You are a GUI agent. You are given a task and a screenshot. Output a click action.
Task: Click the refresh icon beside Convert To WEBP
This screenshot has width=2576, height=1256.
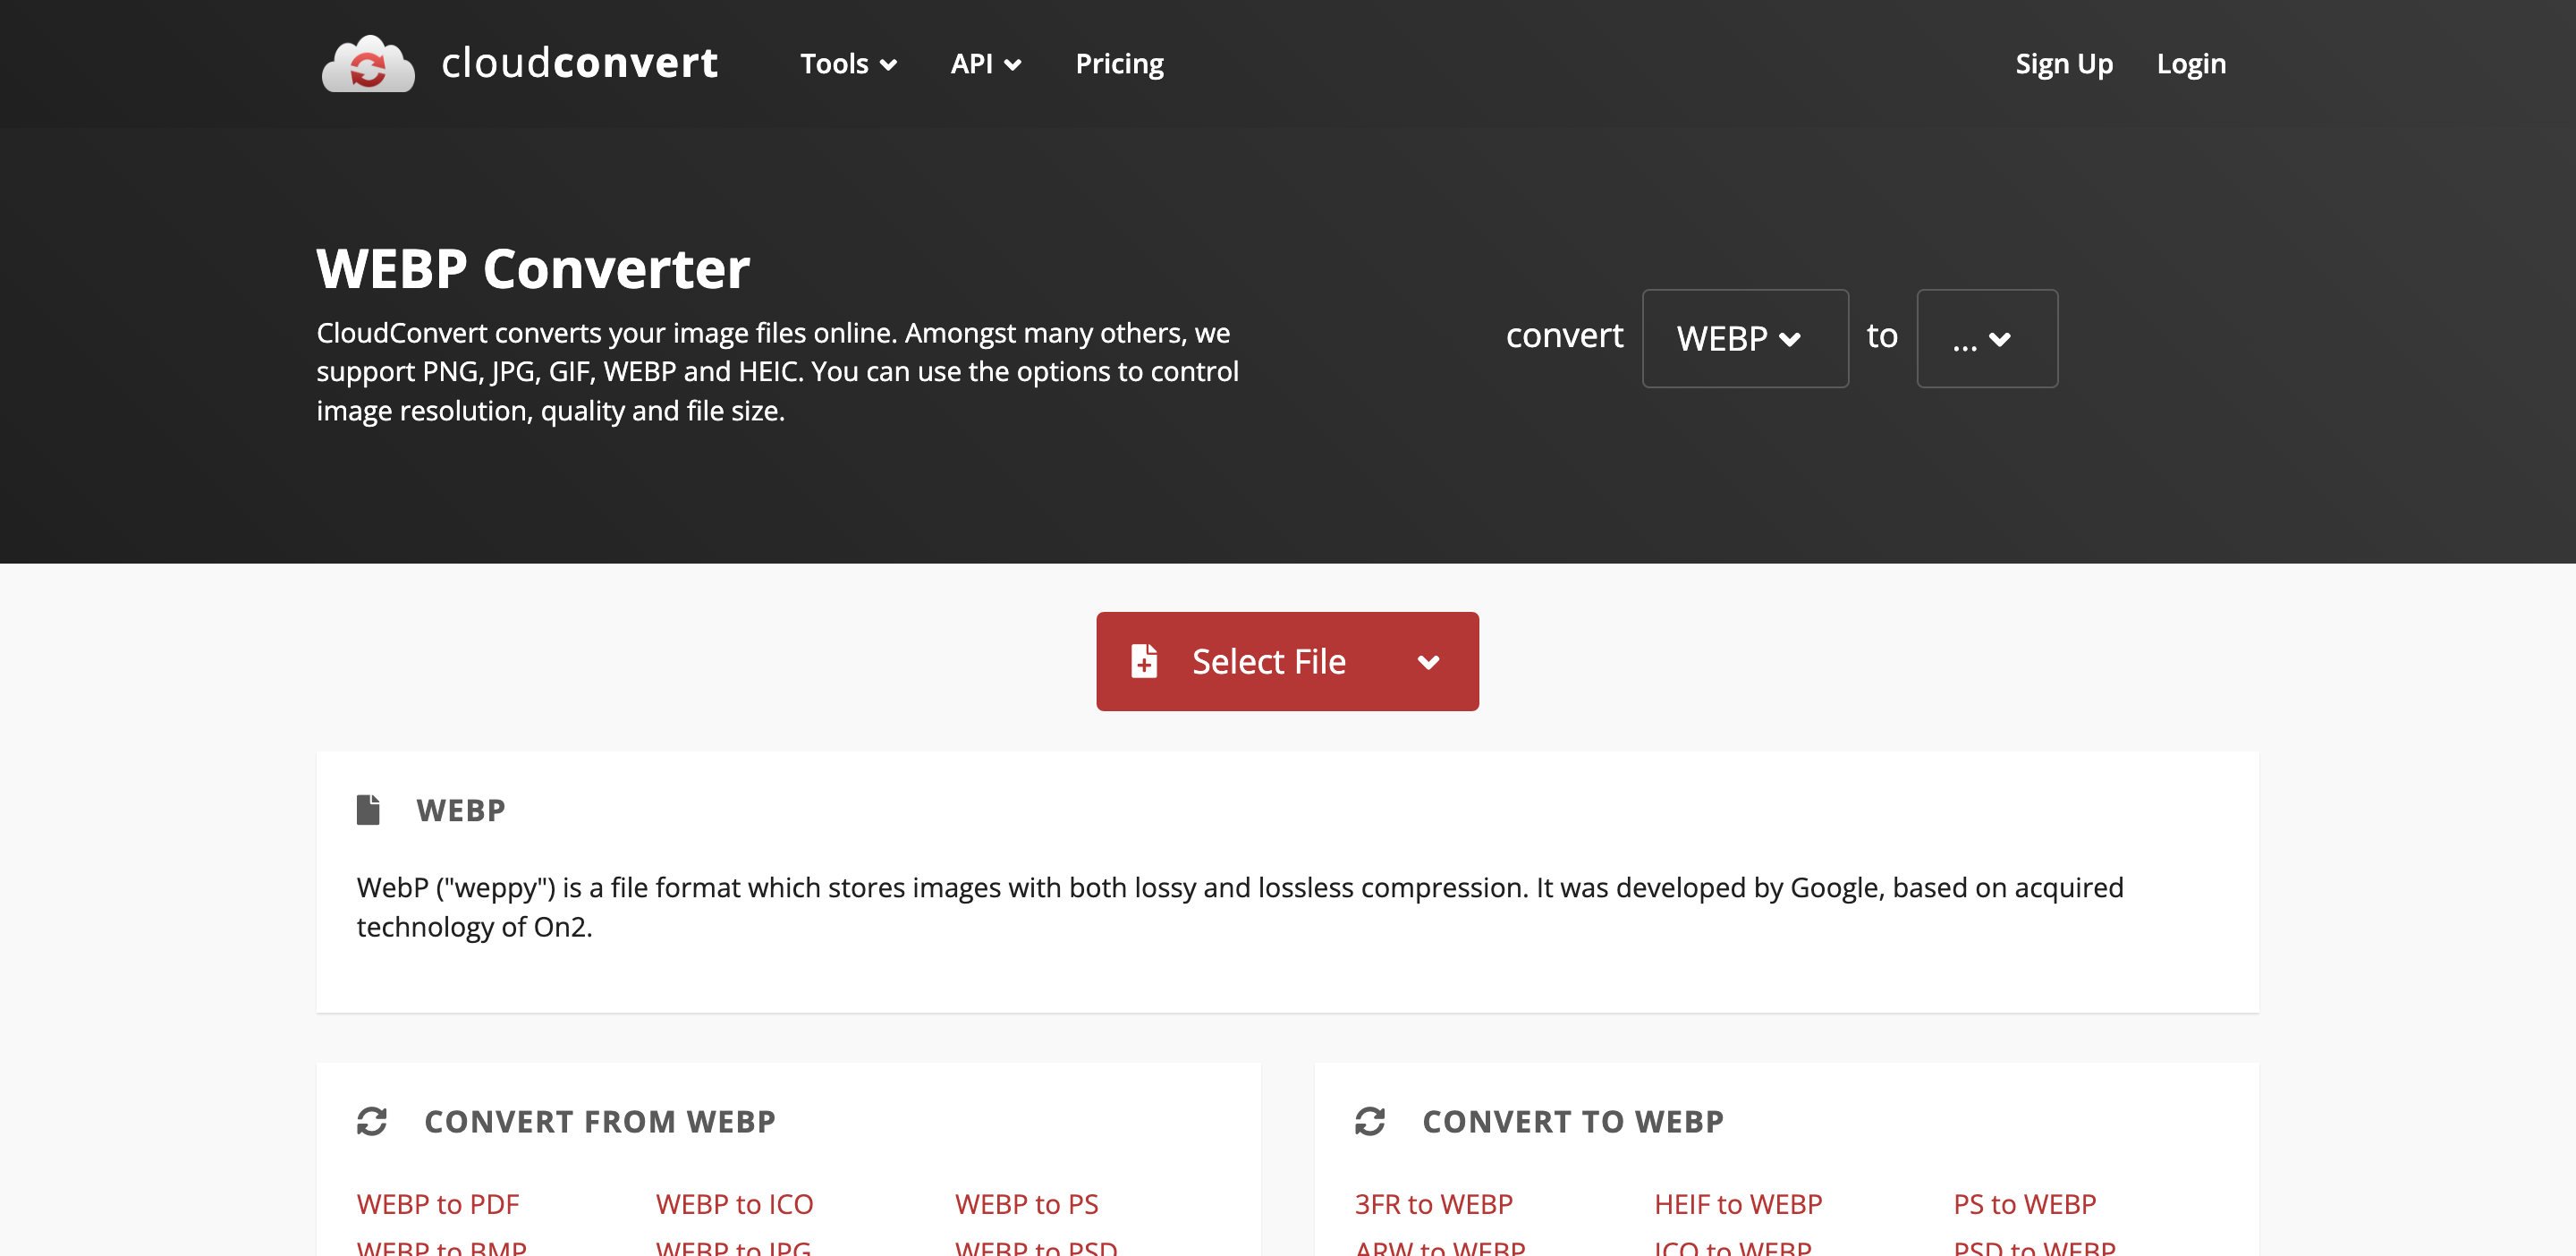click(1370, 1121)
